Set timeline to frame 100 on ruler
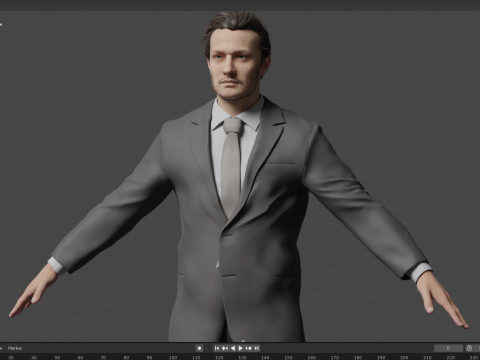Image resolution: width=480 pixels, height=360 pixels. click(x=173, y=357)
